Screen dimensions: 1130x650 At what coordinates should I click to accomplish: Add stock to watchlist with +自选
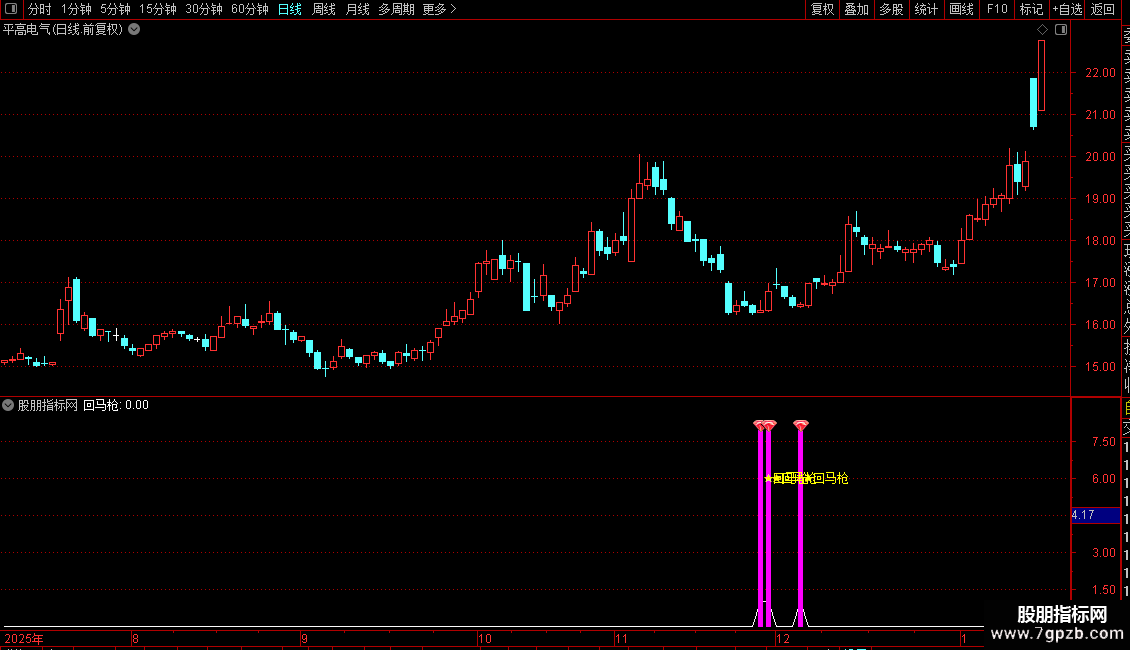click(1067, 9)
